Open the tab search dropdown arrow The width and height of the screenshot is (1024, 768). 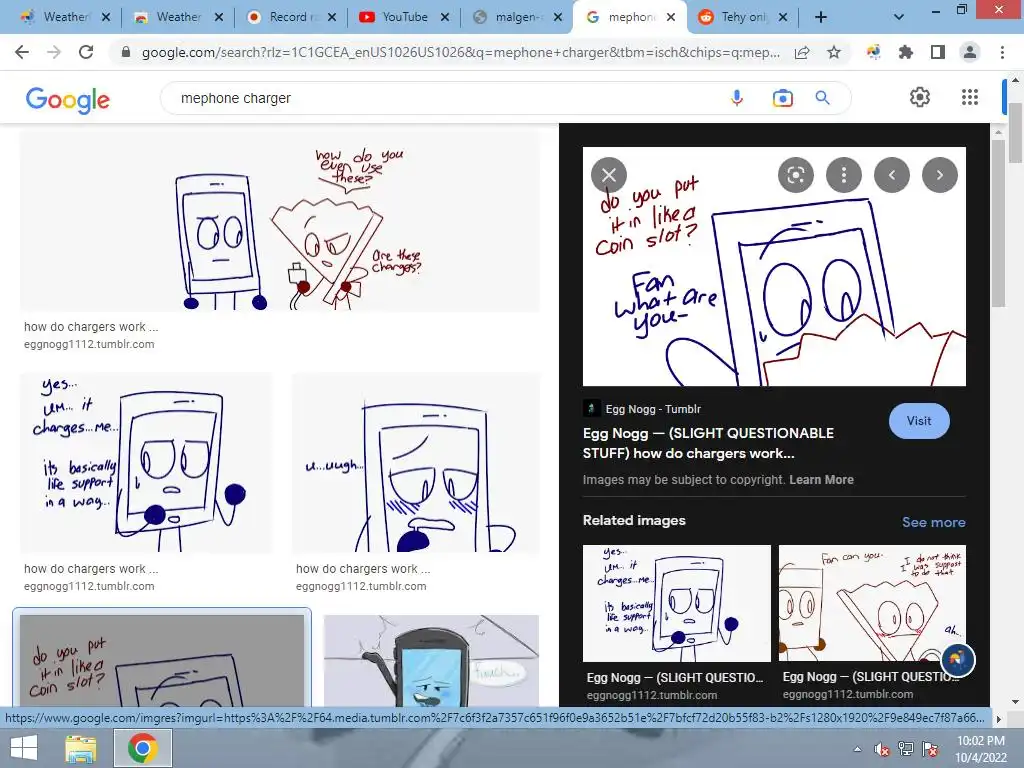click(899, 18)
